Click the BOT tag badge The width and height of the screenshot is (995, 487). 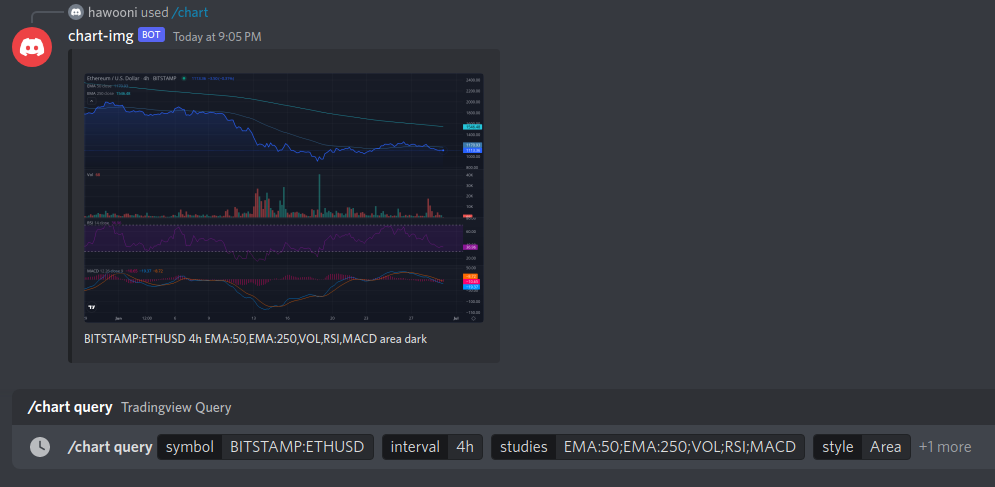click(151, 35)
